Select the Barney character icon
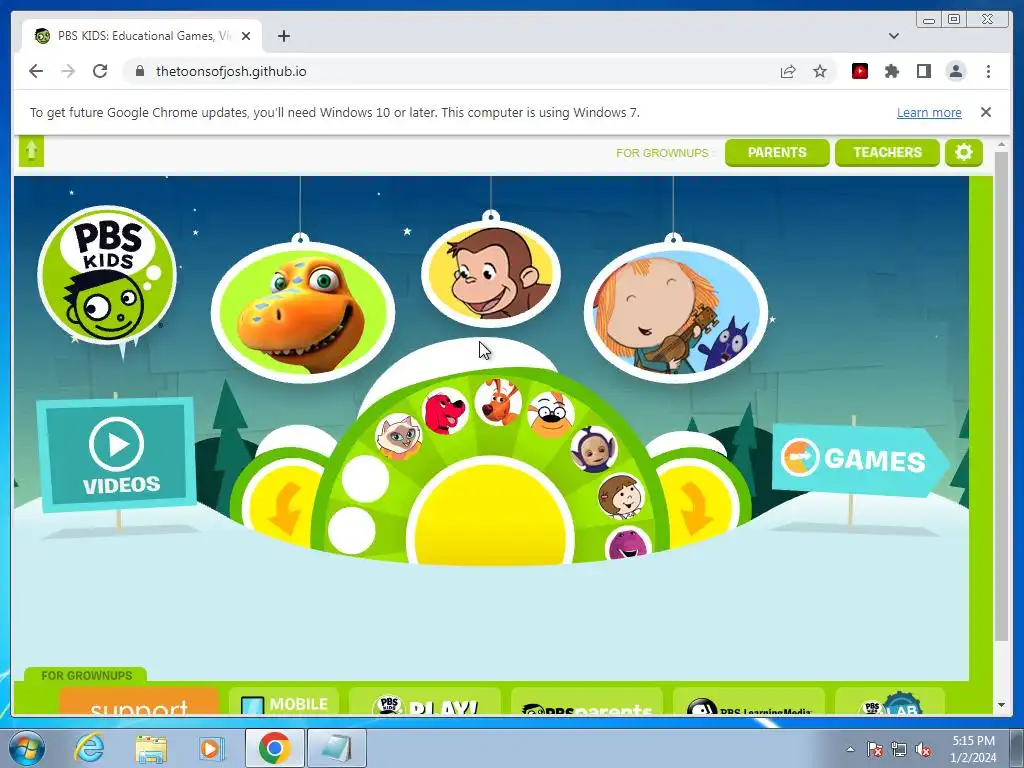 pos(628,543)
